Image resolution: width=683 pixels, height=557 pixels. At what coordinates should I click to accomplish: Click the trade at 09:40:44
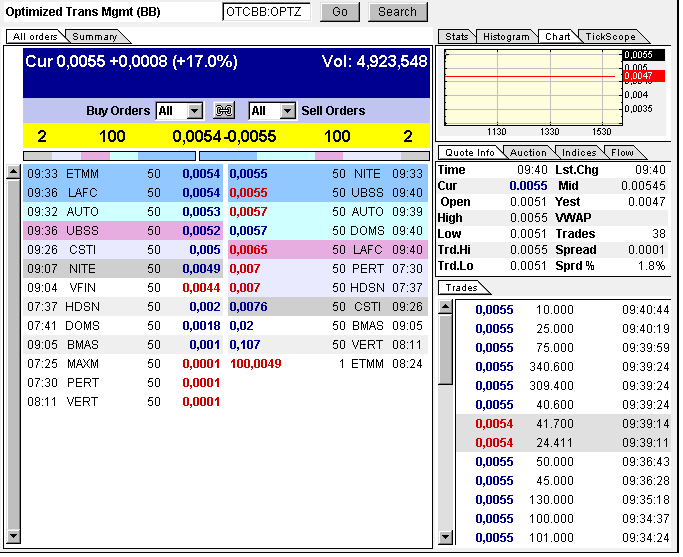tap(563, 310)
